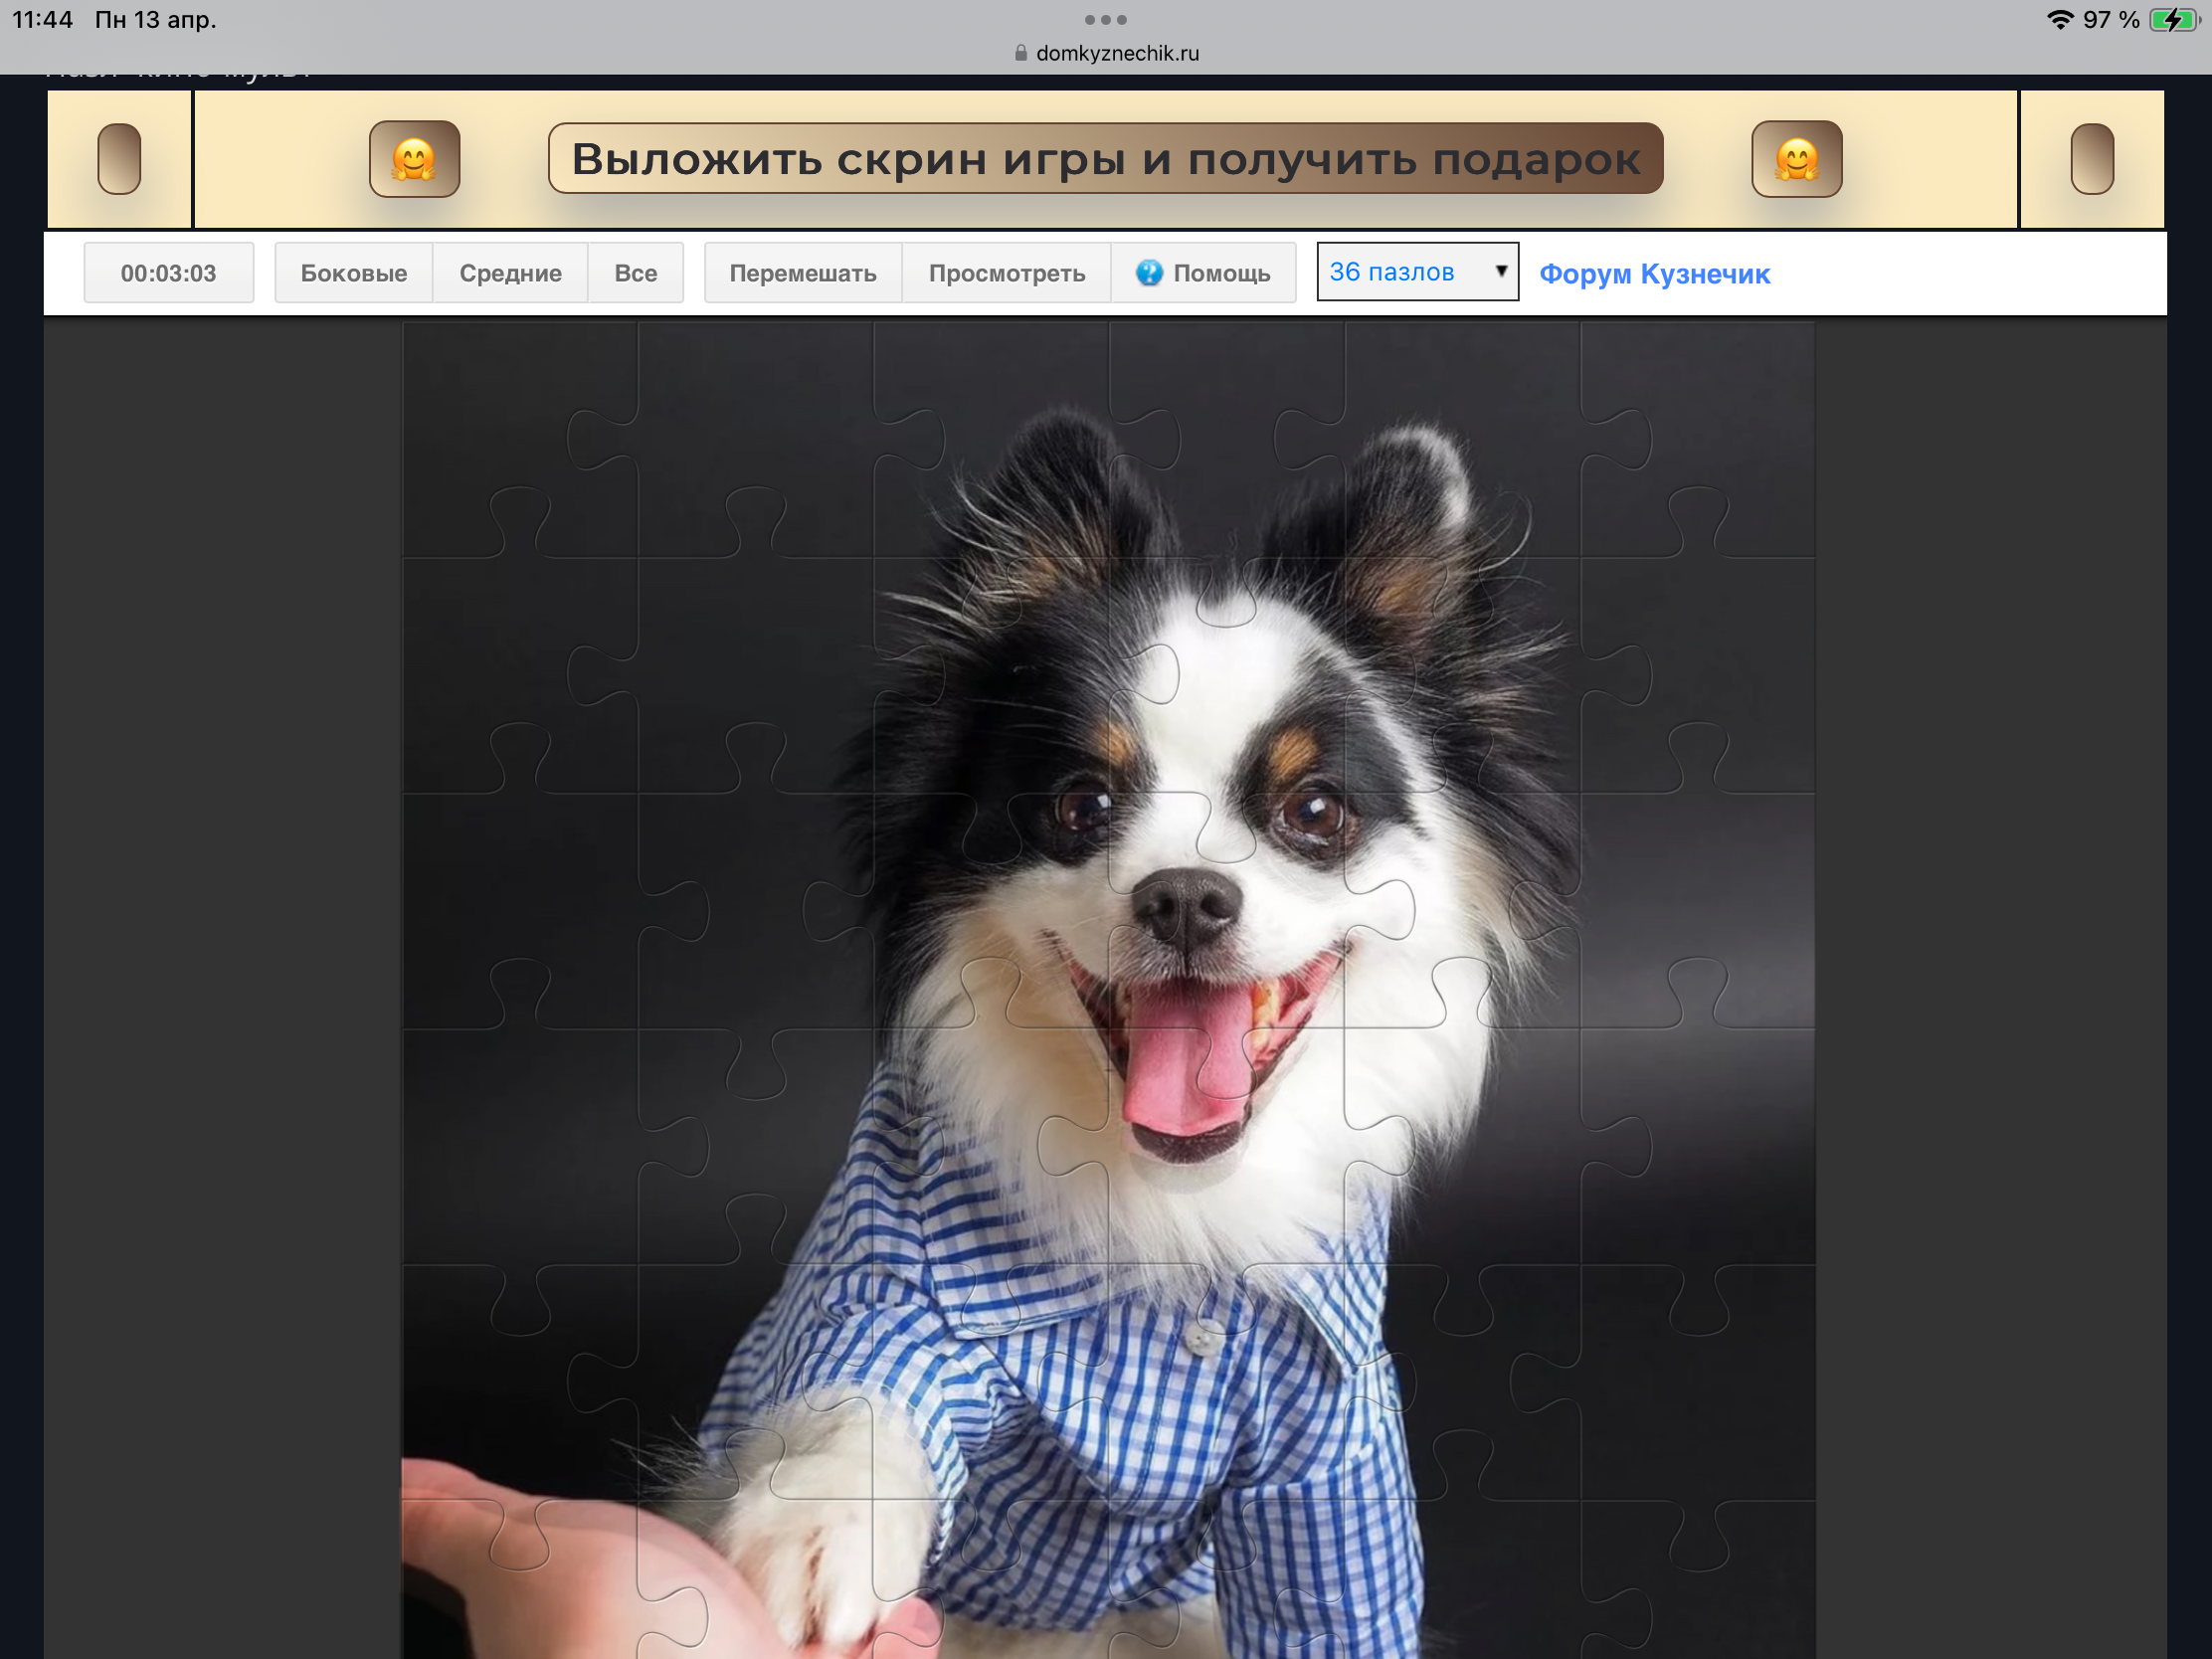Click the far-left rounded brown button

(119, 159)
